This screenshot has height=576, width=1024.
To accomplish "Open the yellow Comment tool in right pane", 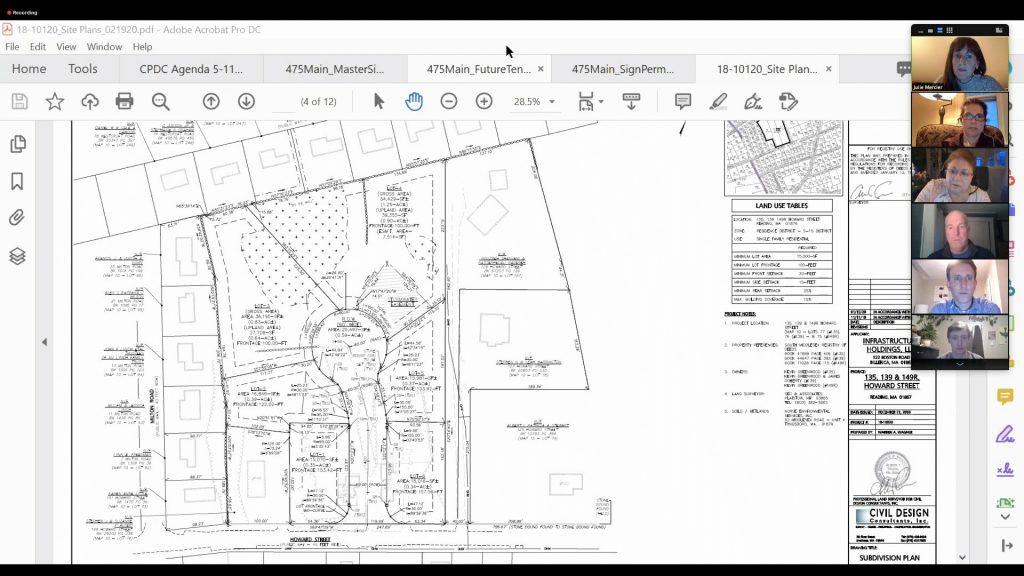I will (1005, 396).
